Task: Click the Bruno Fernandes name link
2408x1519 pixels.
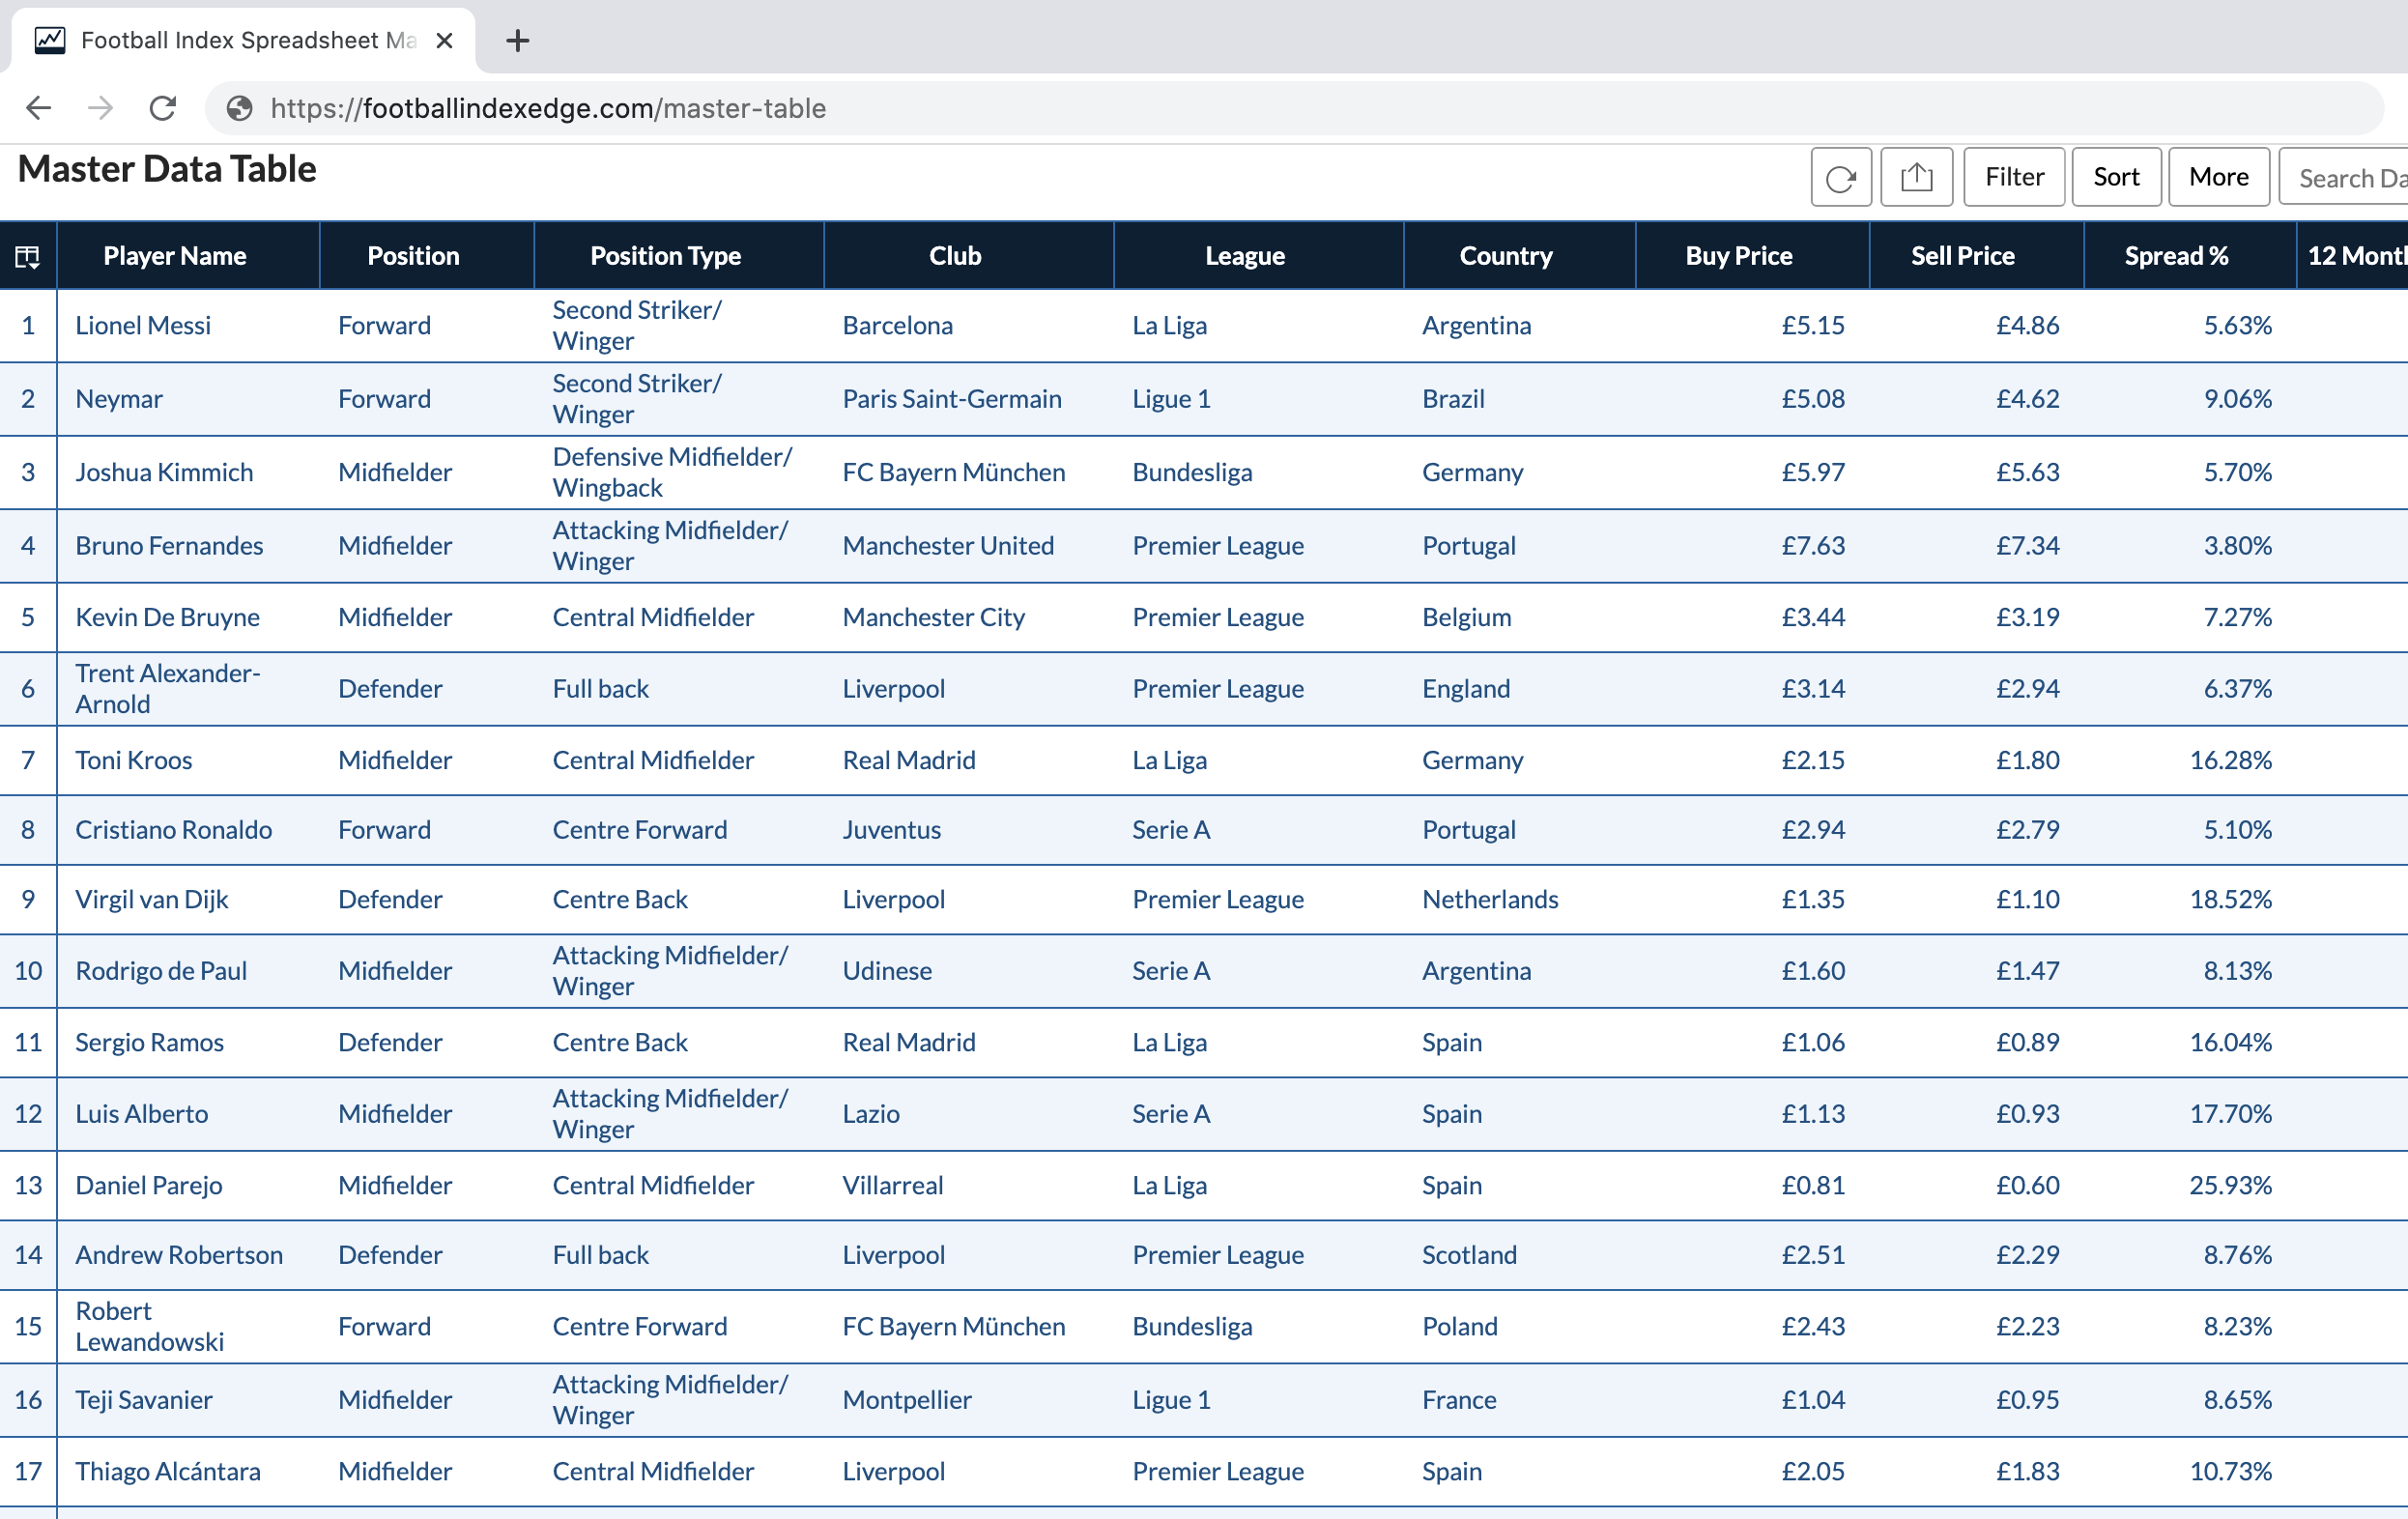Action: pyautogui.click(x=169, y=546)
